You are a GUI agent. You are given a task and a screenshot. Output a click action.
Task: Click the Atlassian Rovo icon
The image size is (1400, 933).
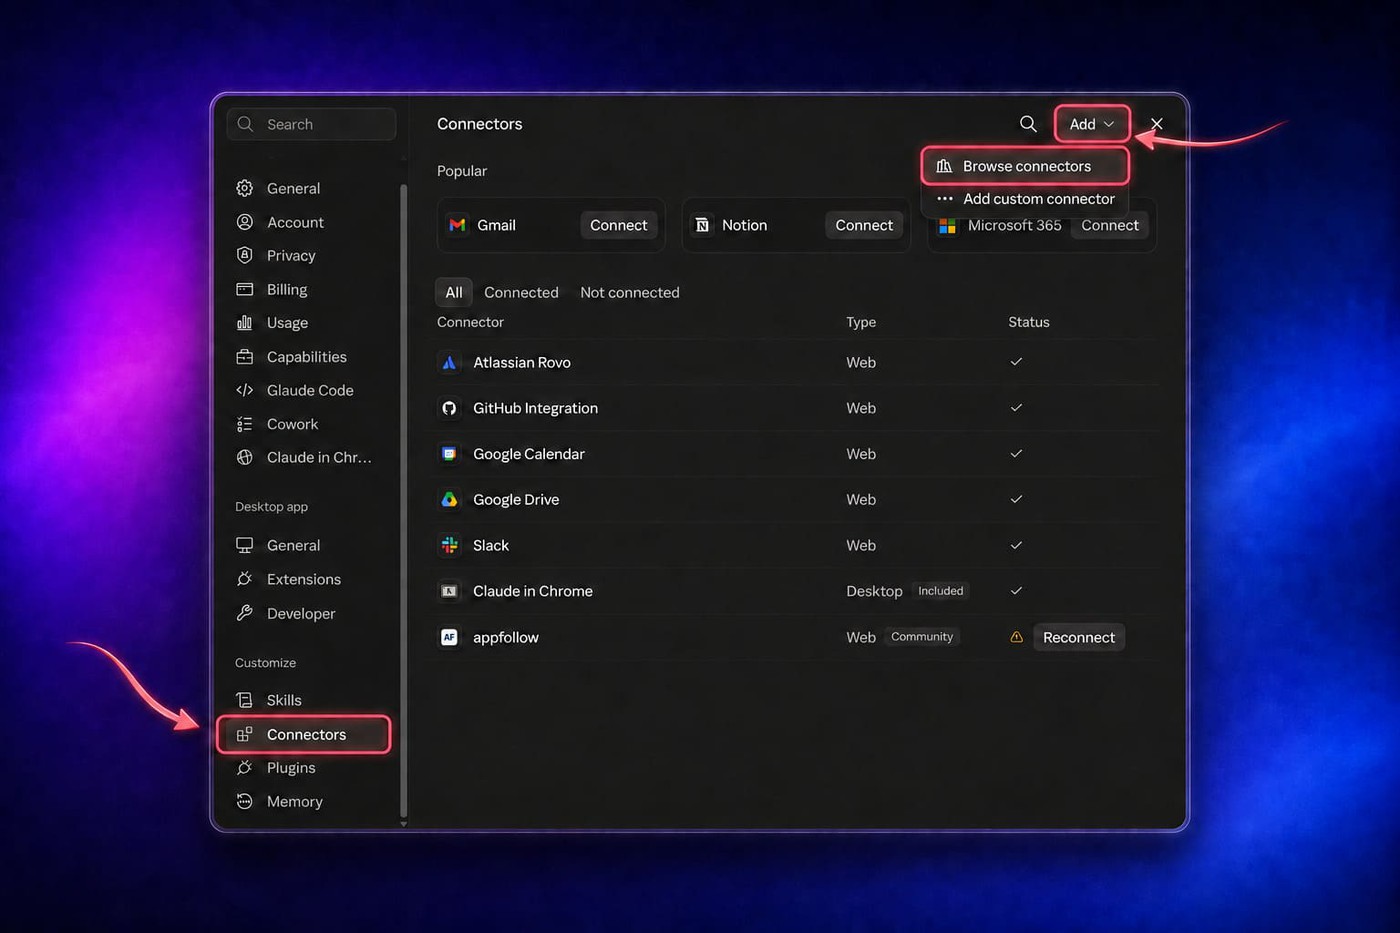449,362
